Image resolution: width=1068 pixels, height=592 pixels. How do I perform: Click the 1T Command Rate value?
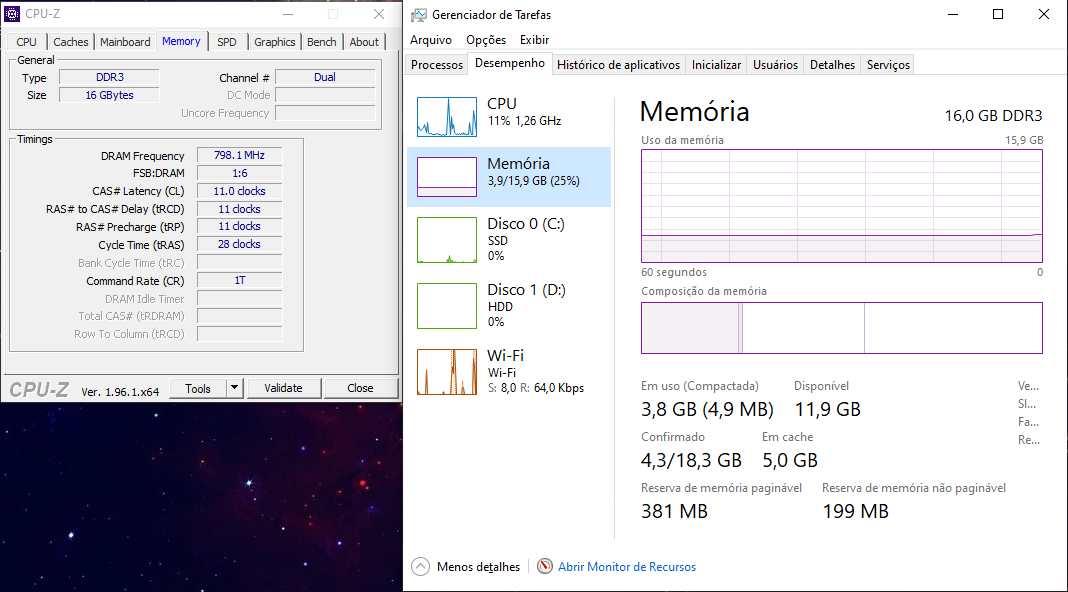tap(240, 280)
